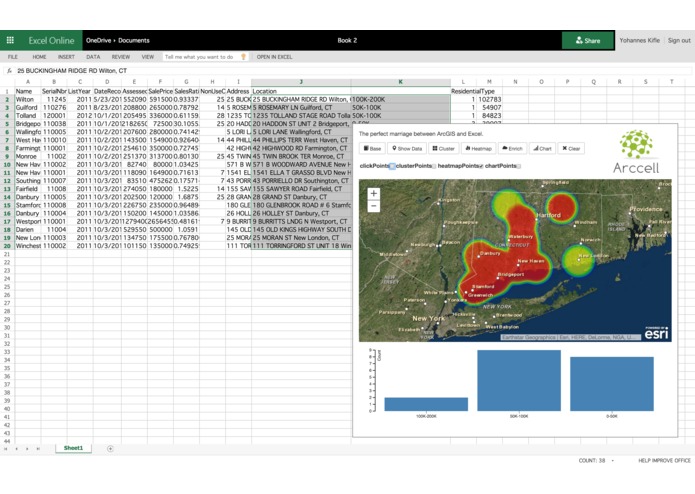Viewport: 695px width, 494px height.
Task: Zoom out on the Arccell map
Action: (x=374, y=206)
